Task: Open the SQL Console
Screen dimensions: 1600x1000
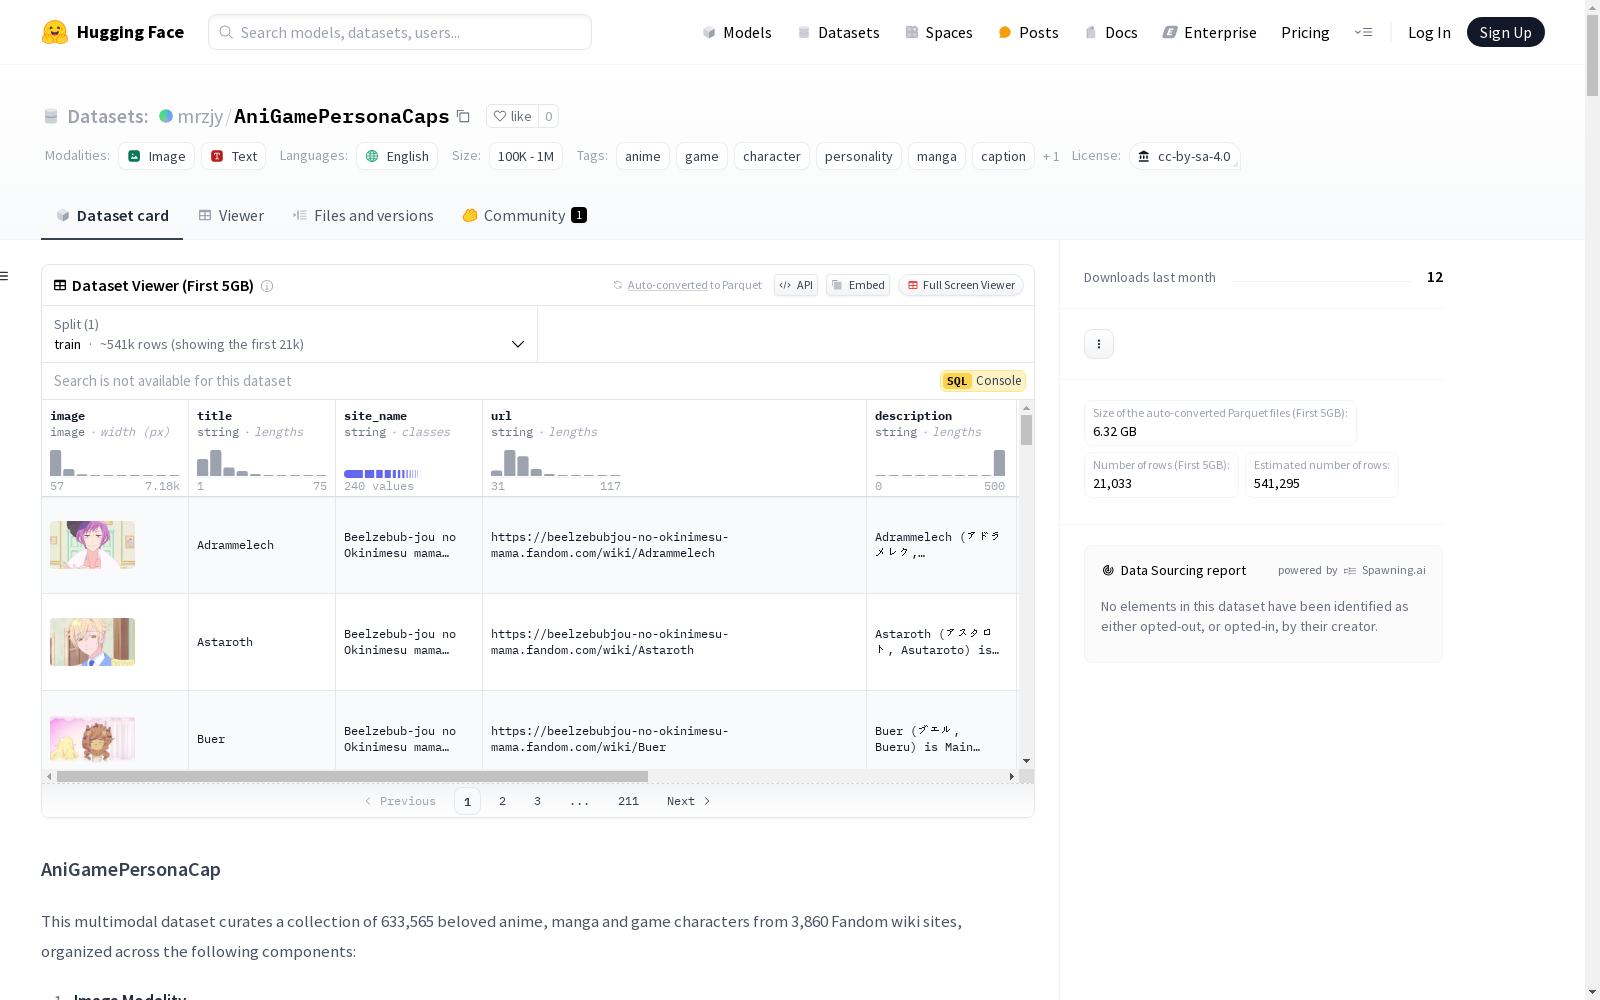Action: point(983,381)
